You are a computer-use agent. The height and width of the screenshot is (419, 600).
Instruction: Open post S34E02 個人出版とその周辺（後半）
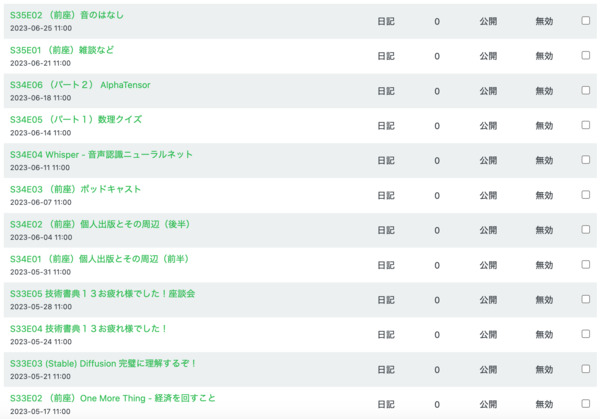coord(100,224)
